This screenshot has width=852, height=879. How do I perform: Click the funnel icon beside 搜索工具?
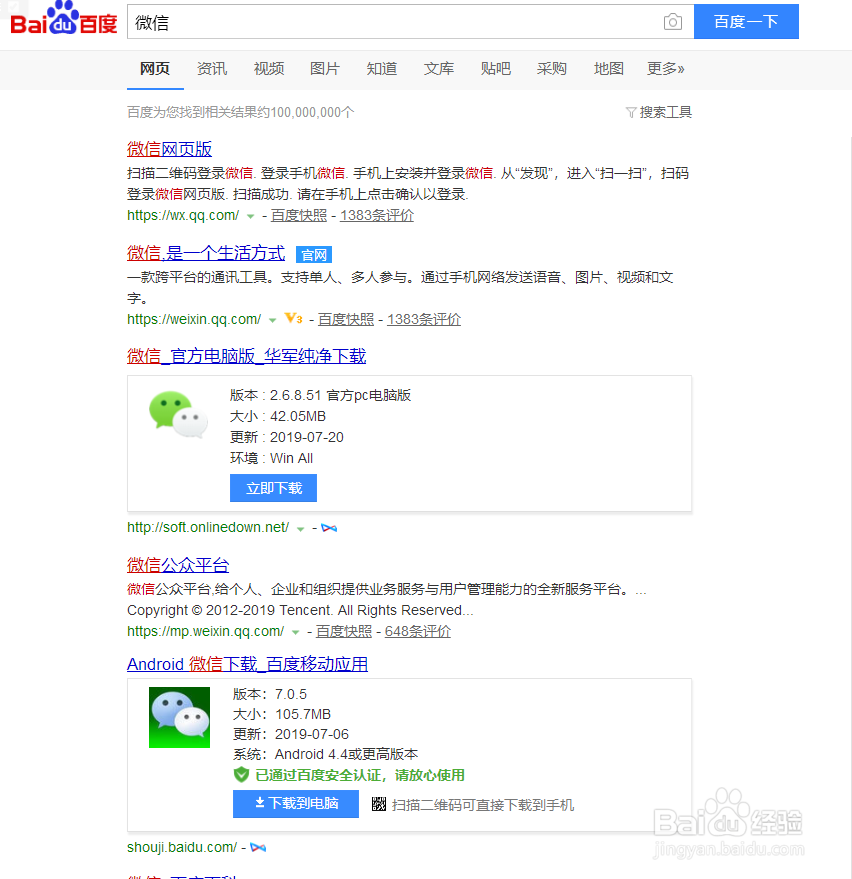click(631, 111)
